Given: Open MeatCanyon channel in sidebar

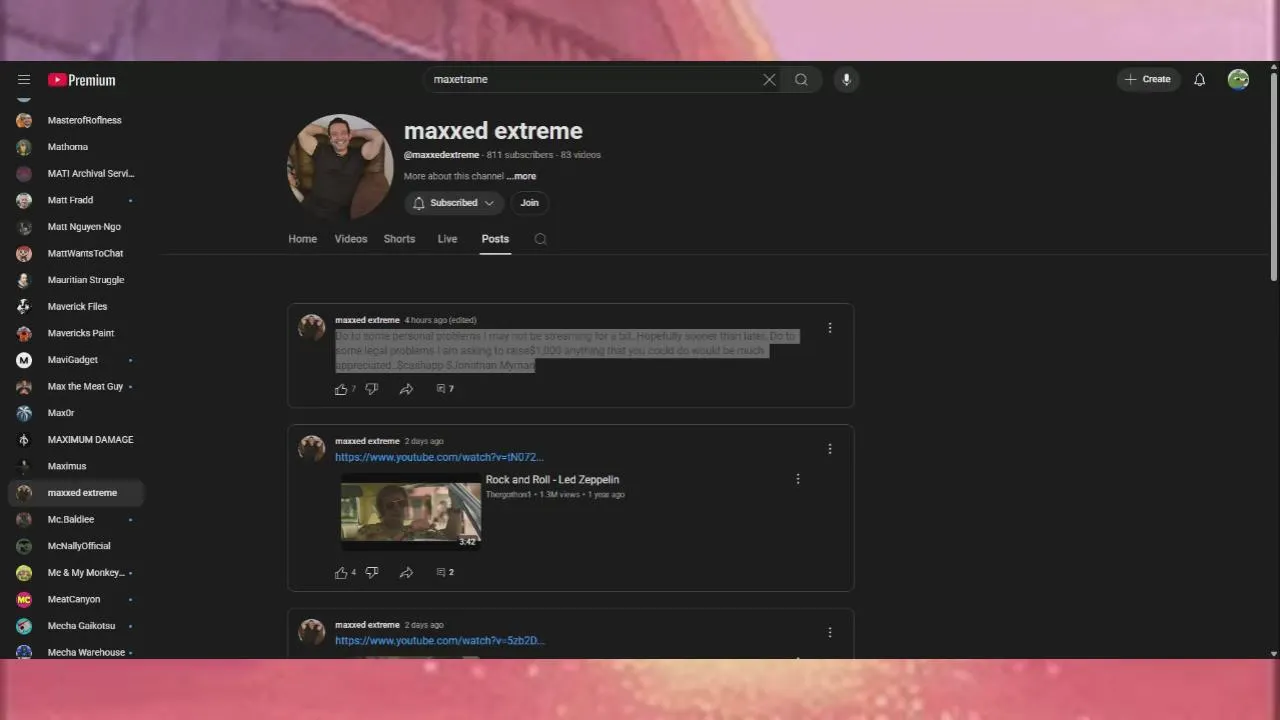Looking at the screenshot, I should click(x=76, y=599).
